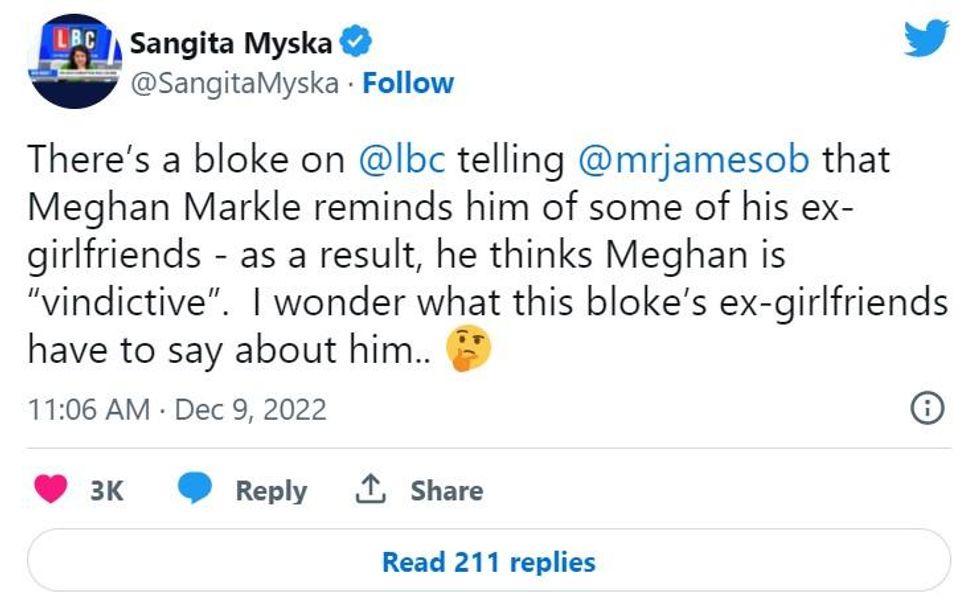Click the thinking face emoji
This screenshot has width=980, height=608.
coord(469,350)
